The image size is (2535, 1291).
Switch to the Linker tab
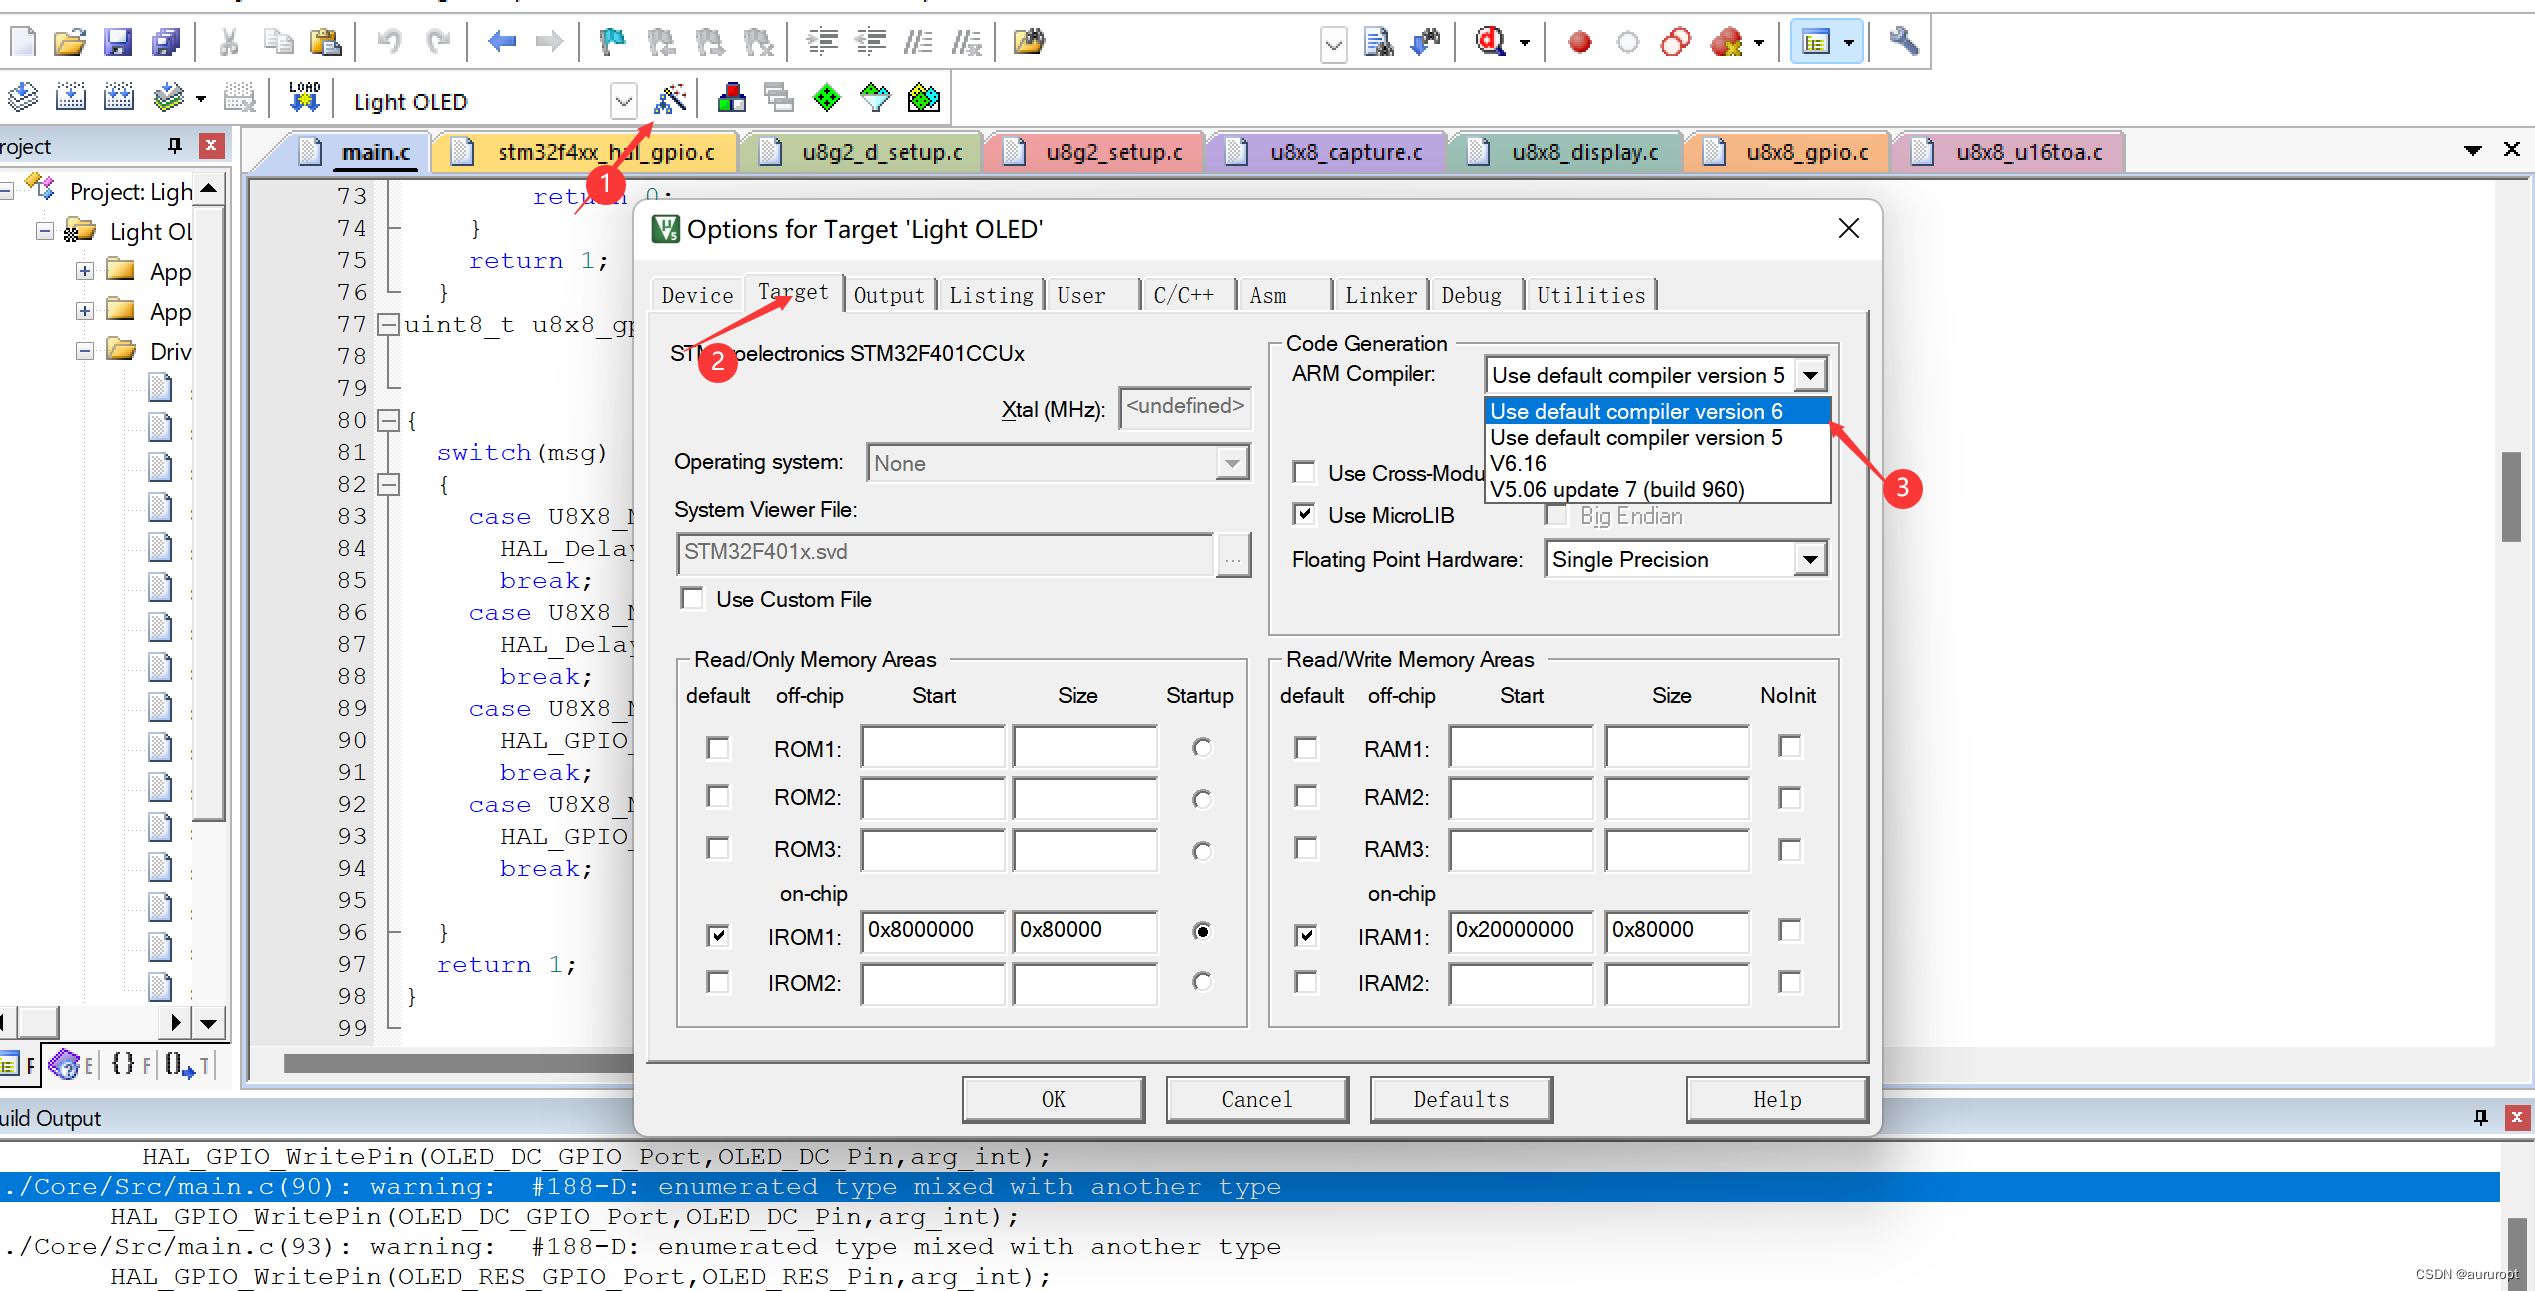1380,295
